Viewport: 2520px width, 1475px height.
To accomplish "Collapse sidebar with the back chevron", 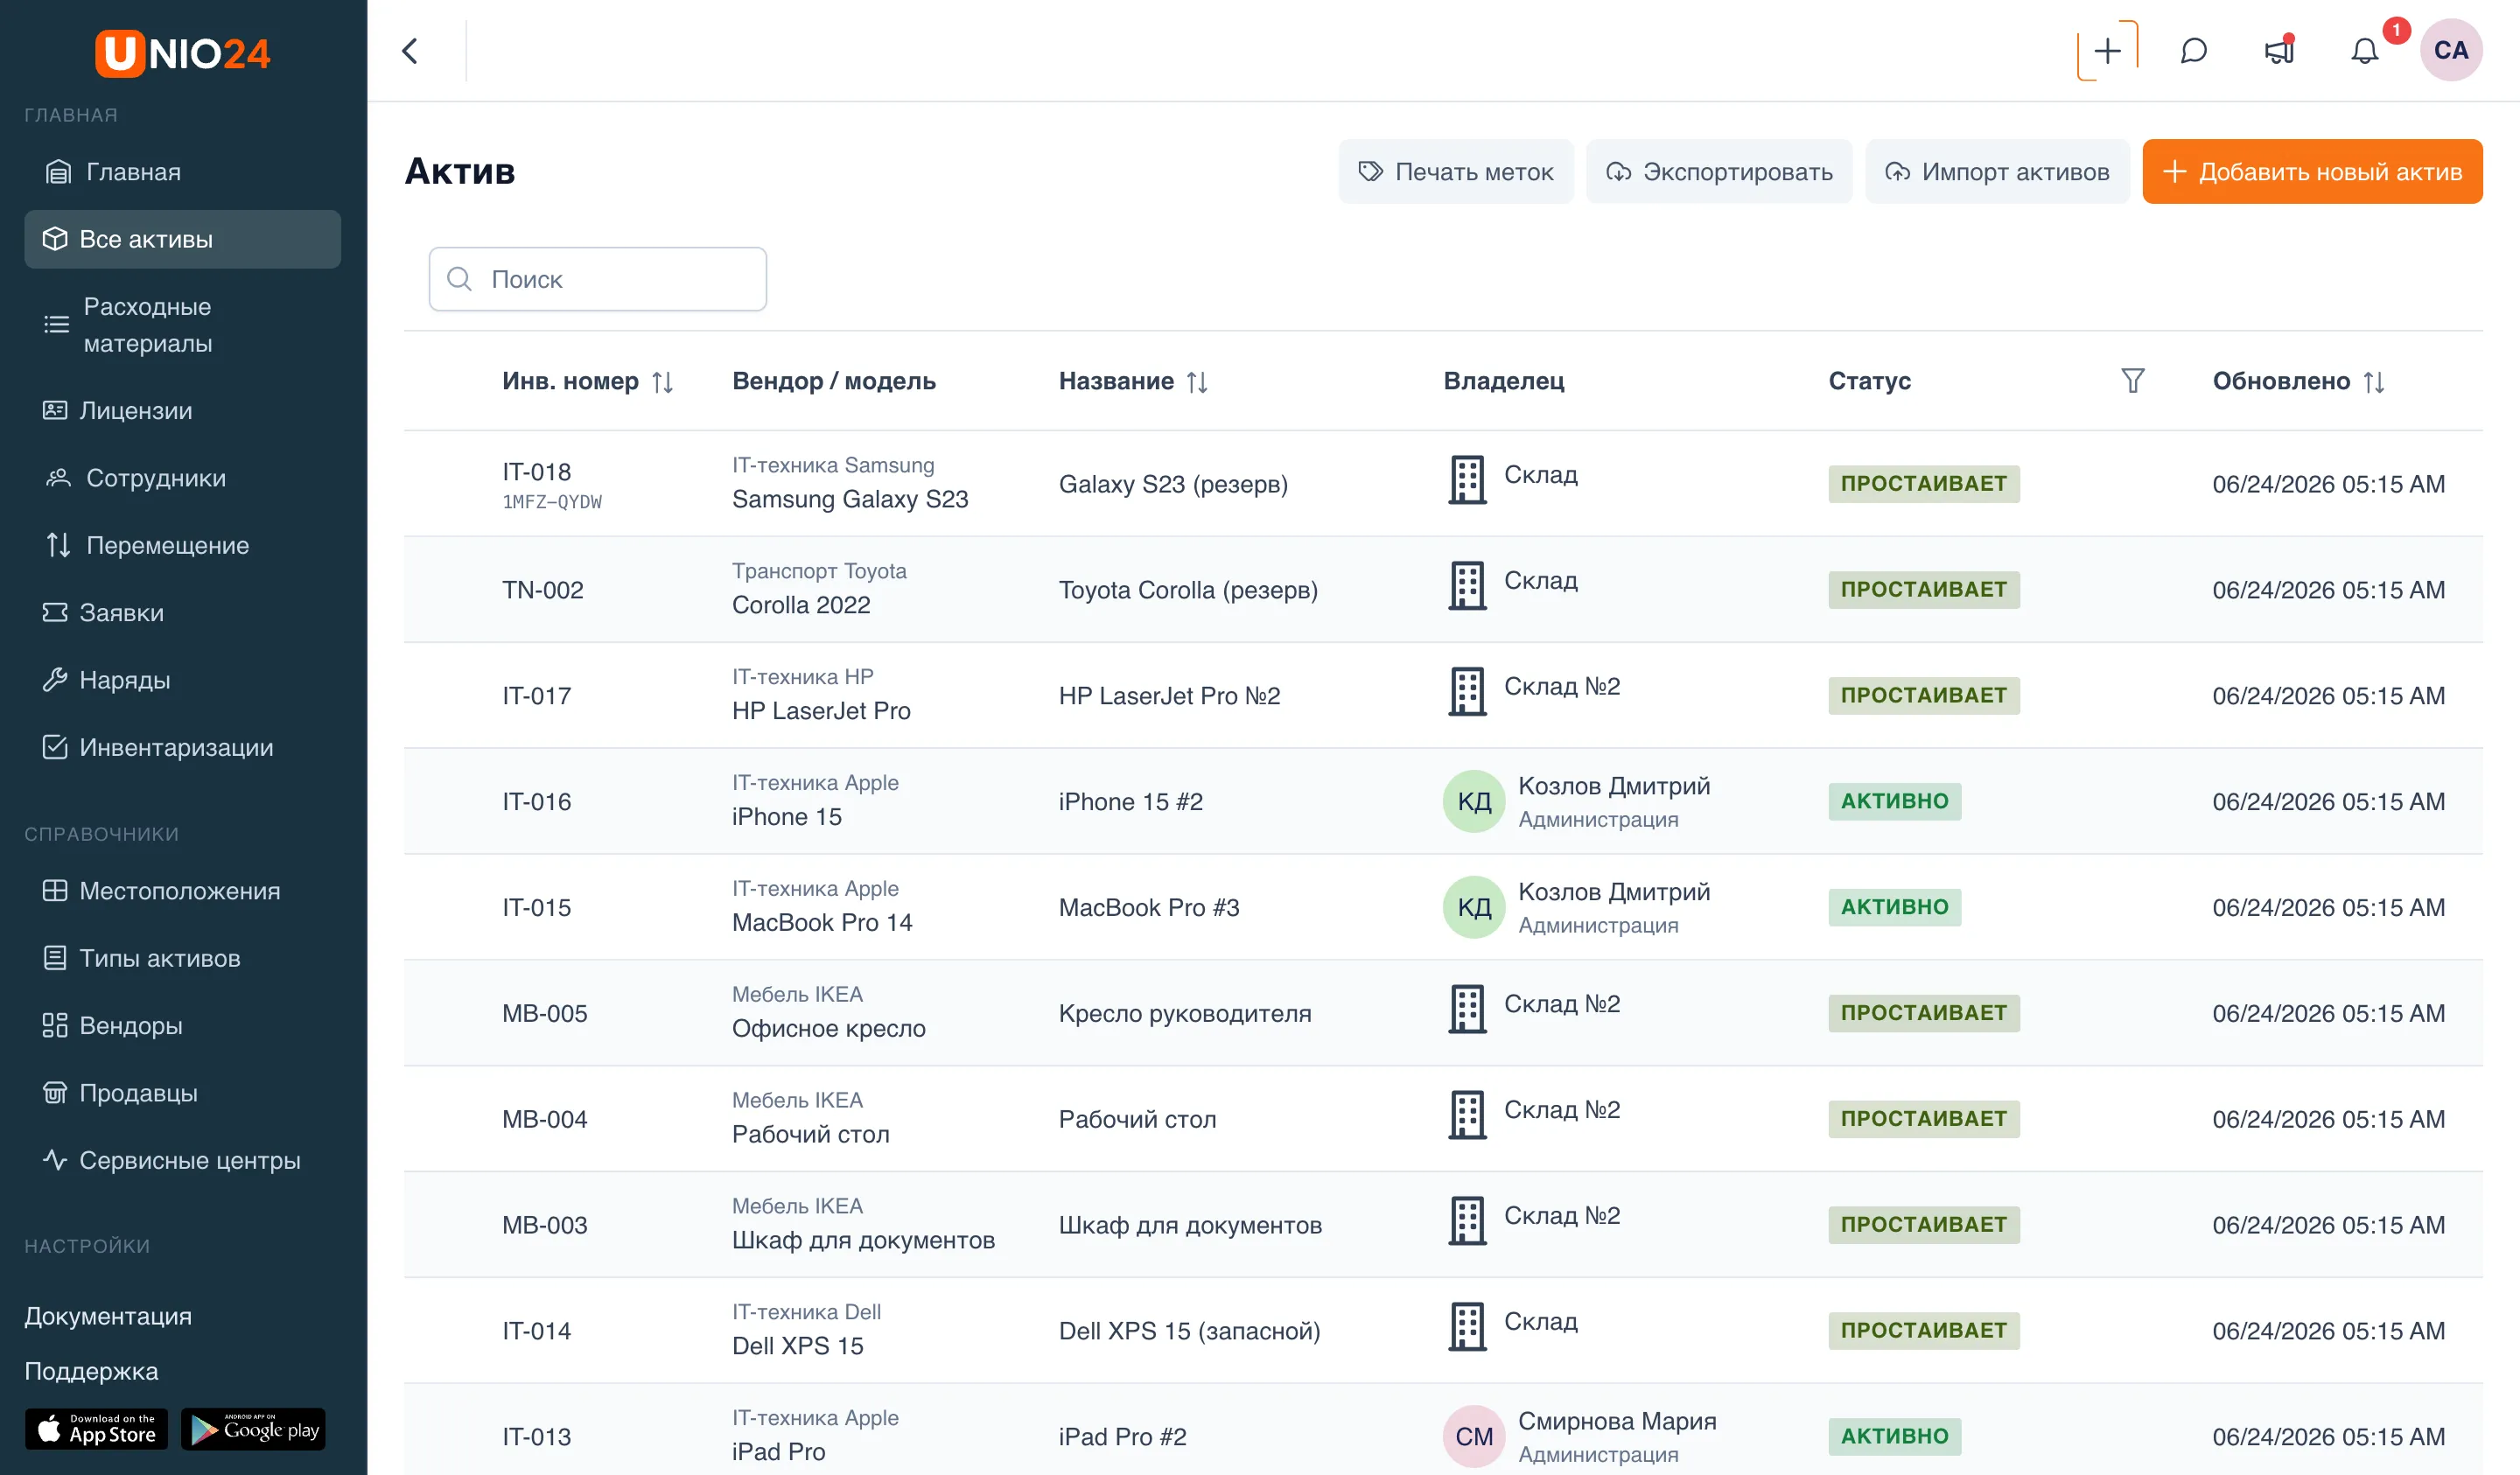I will (410, 51).
